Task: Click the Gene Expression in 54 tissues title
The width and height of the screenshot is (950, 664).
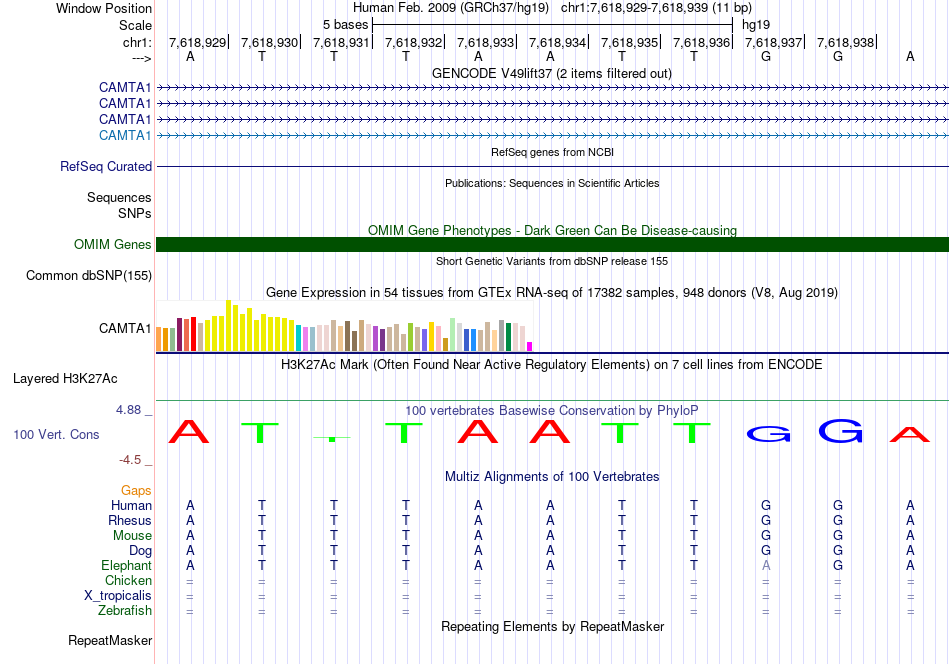Action: pos(552,293)
